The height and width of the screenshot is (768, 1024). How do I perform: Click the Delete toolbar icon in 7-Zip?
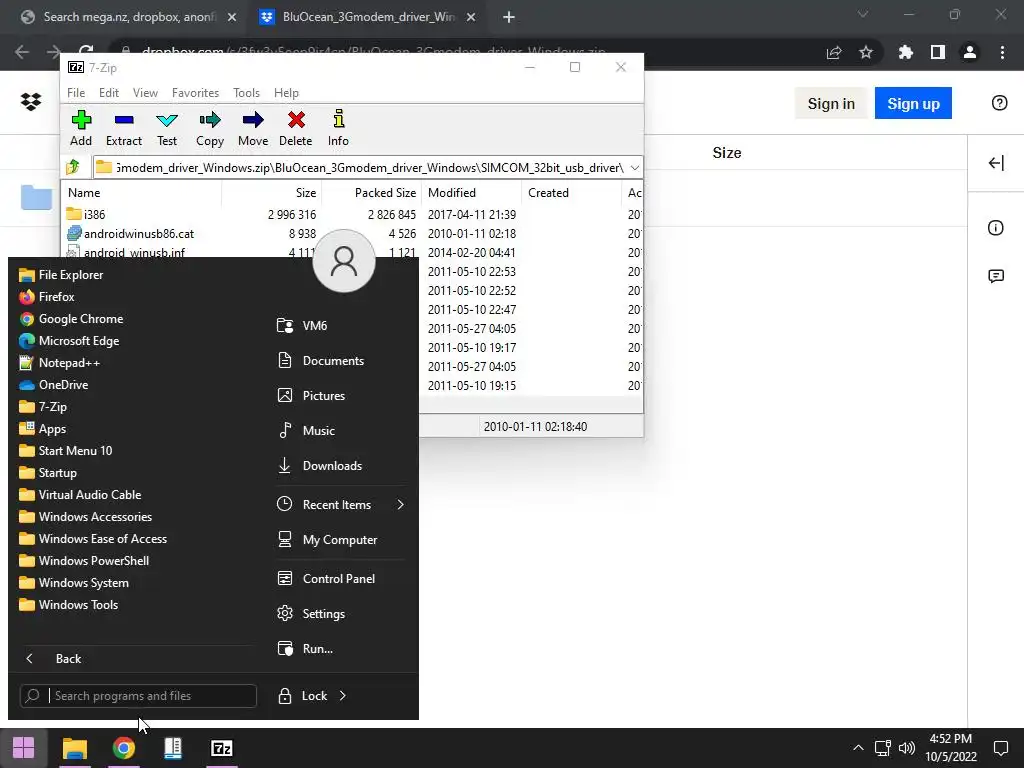coord(296,129)
